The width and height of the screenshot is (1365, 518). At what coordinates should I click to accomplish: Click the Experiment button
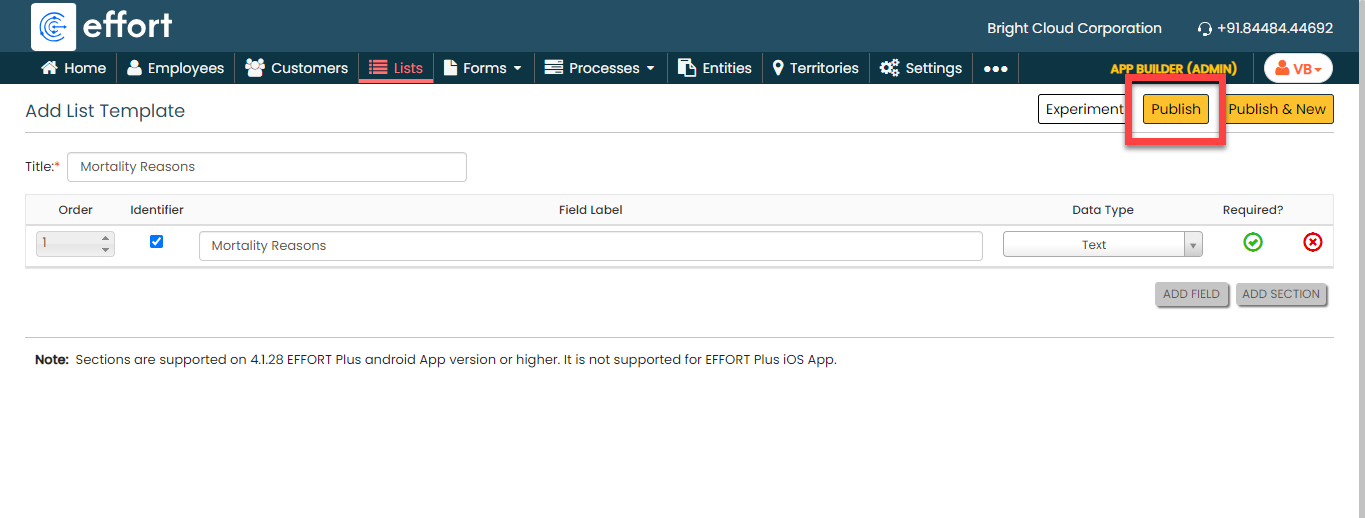1084,109
